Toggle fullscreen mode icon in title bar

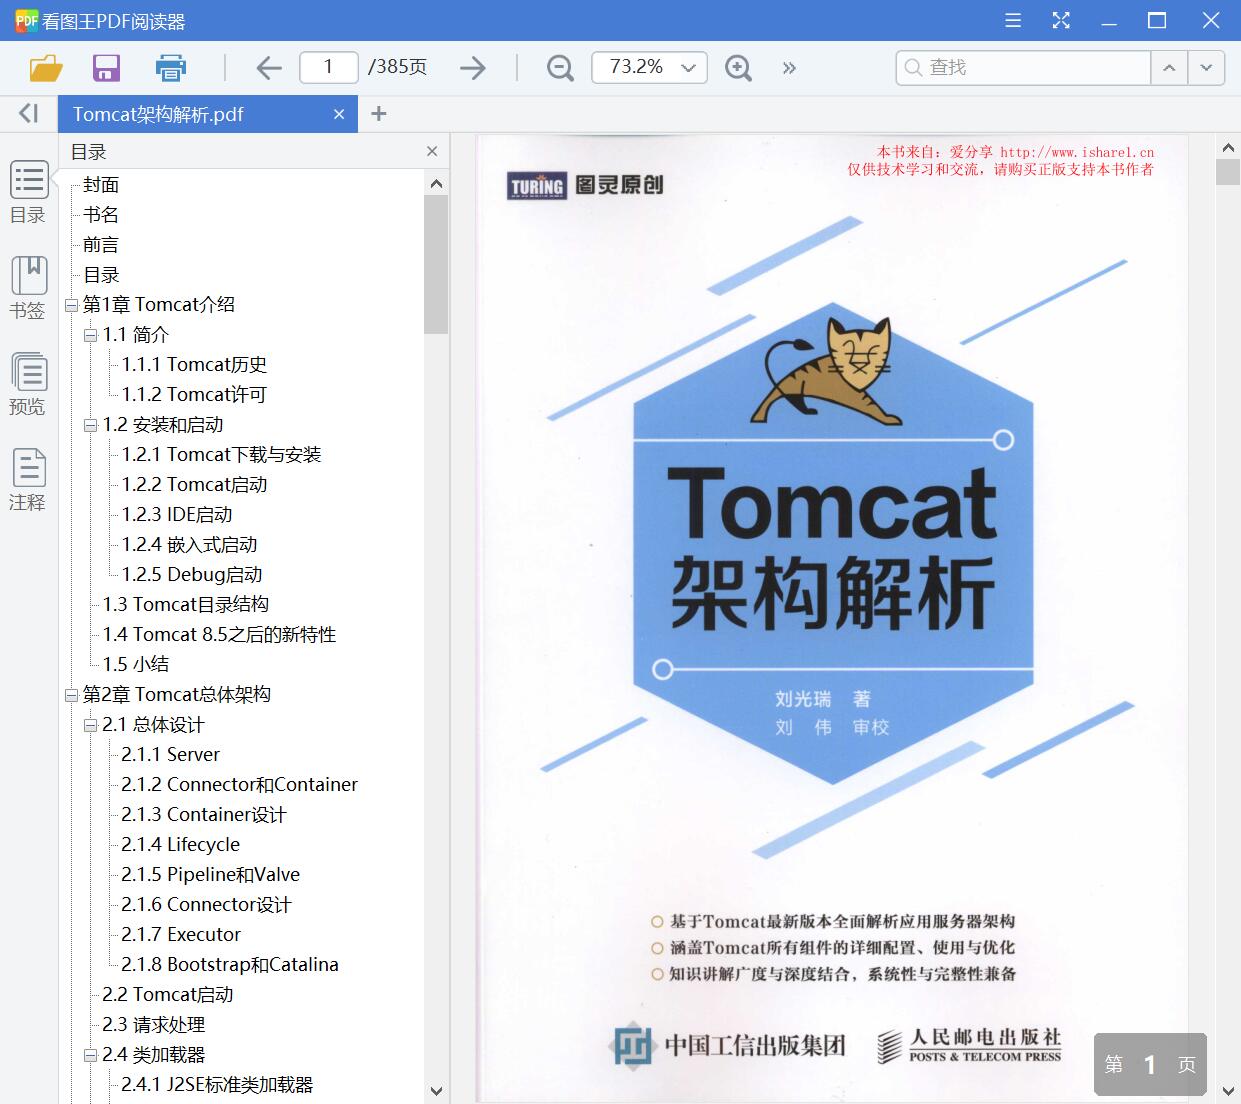pyautogui.click(x=1061, y=20)
